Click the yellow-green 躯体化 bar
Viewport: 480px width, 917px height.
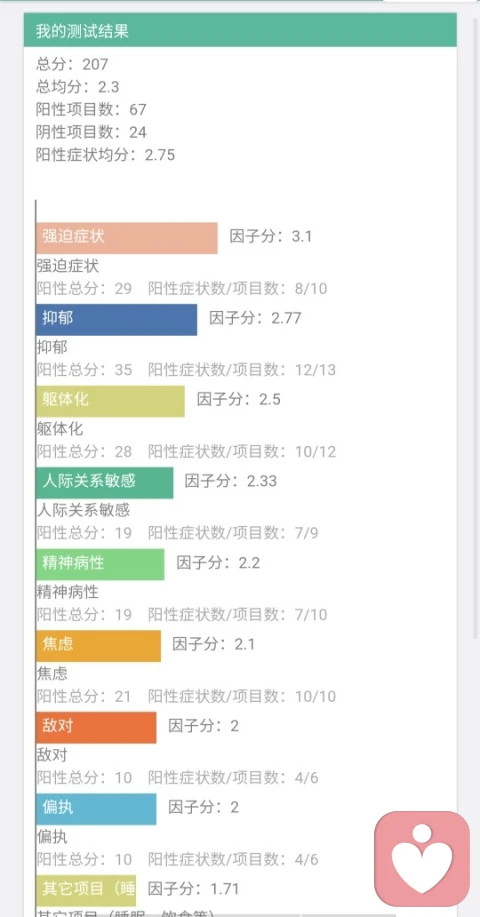(x=110, y=401)
